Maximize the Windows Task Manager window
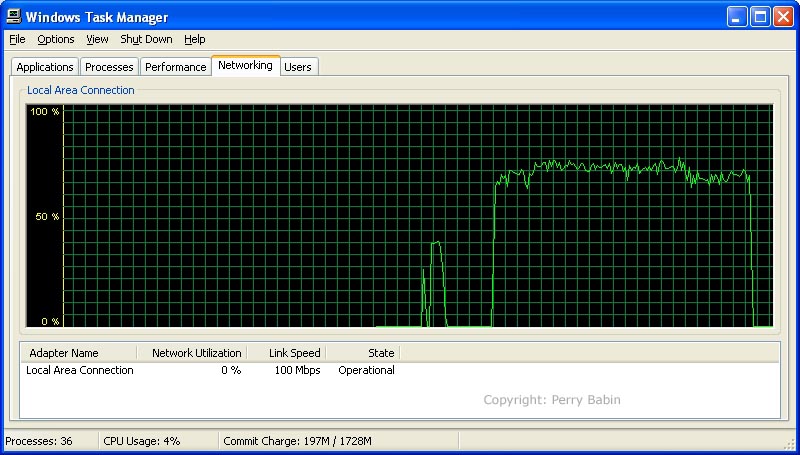The width and height of the screenshot is (800, 455). [x=760, y=17]
